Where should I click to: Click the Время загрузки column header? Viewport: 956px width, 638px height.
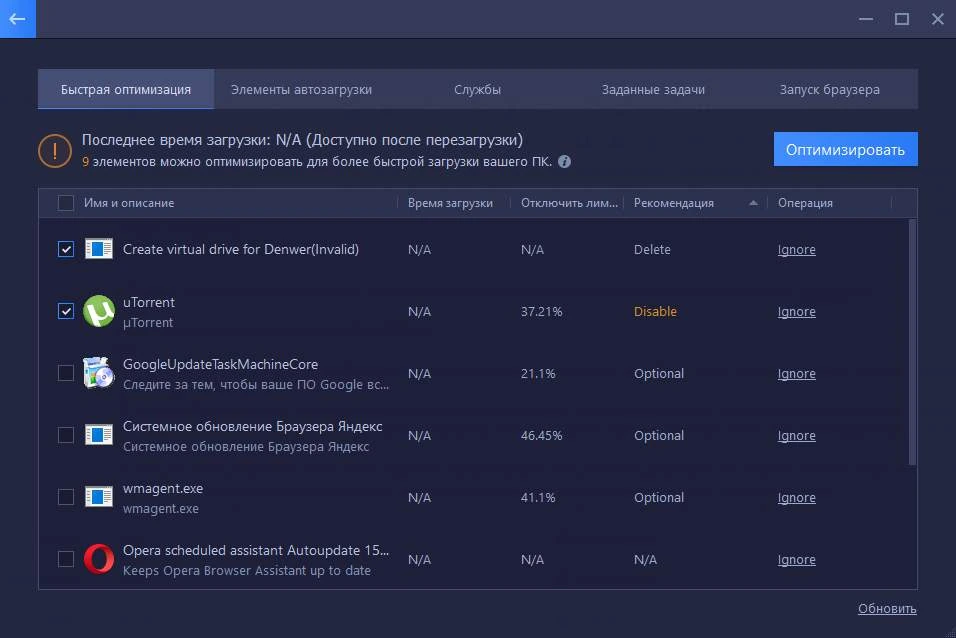pos(450,203)
